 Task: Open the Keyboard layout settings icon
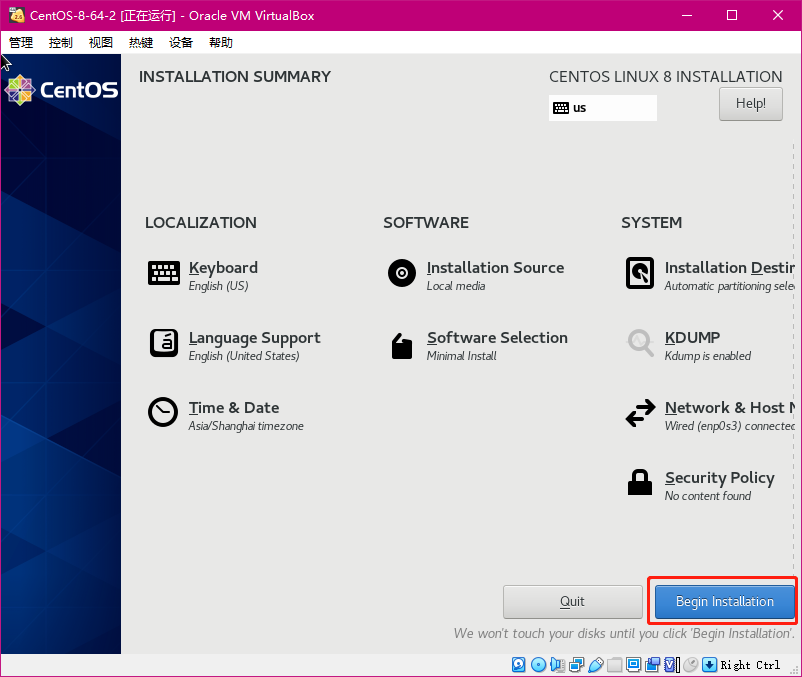point(164,273)
